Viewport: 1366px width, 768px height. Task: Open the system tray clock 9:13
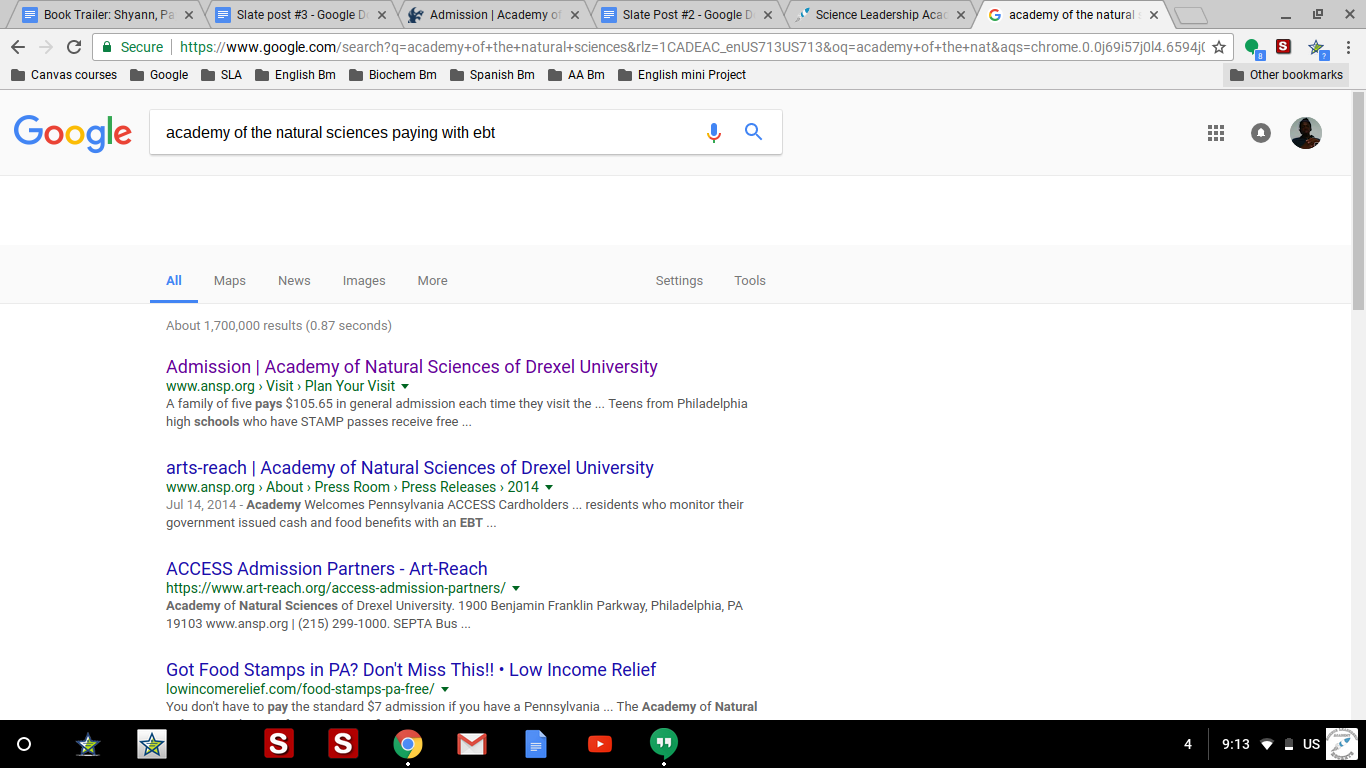click(1236, 744)
